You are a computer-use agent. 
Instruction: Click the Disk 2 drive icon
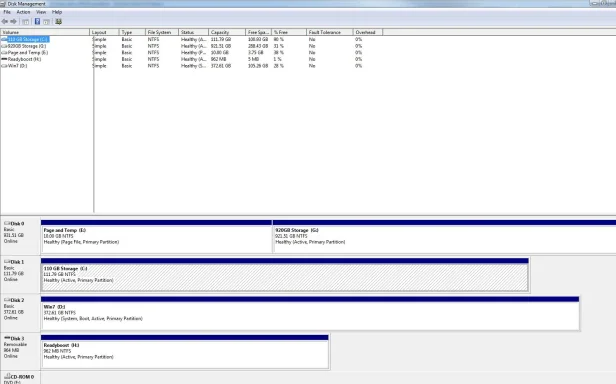[7, 300]
